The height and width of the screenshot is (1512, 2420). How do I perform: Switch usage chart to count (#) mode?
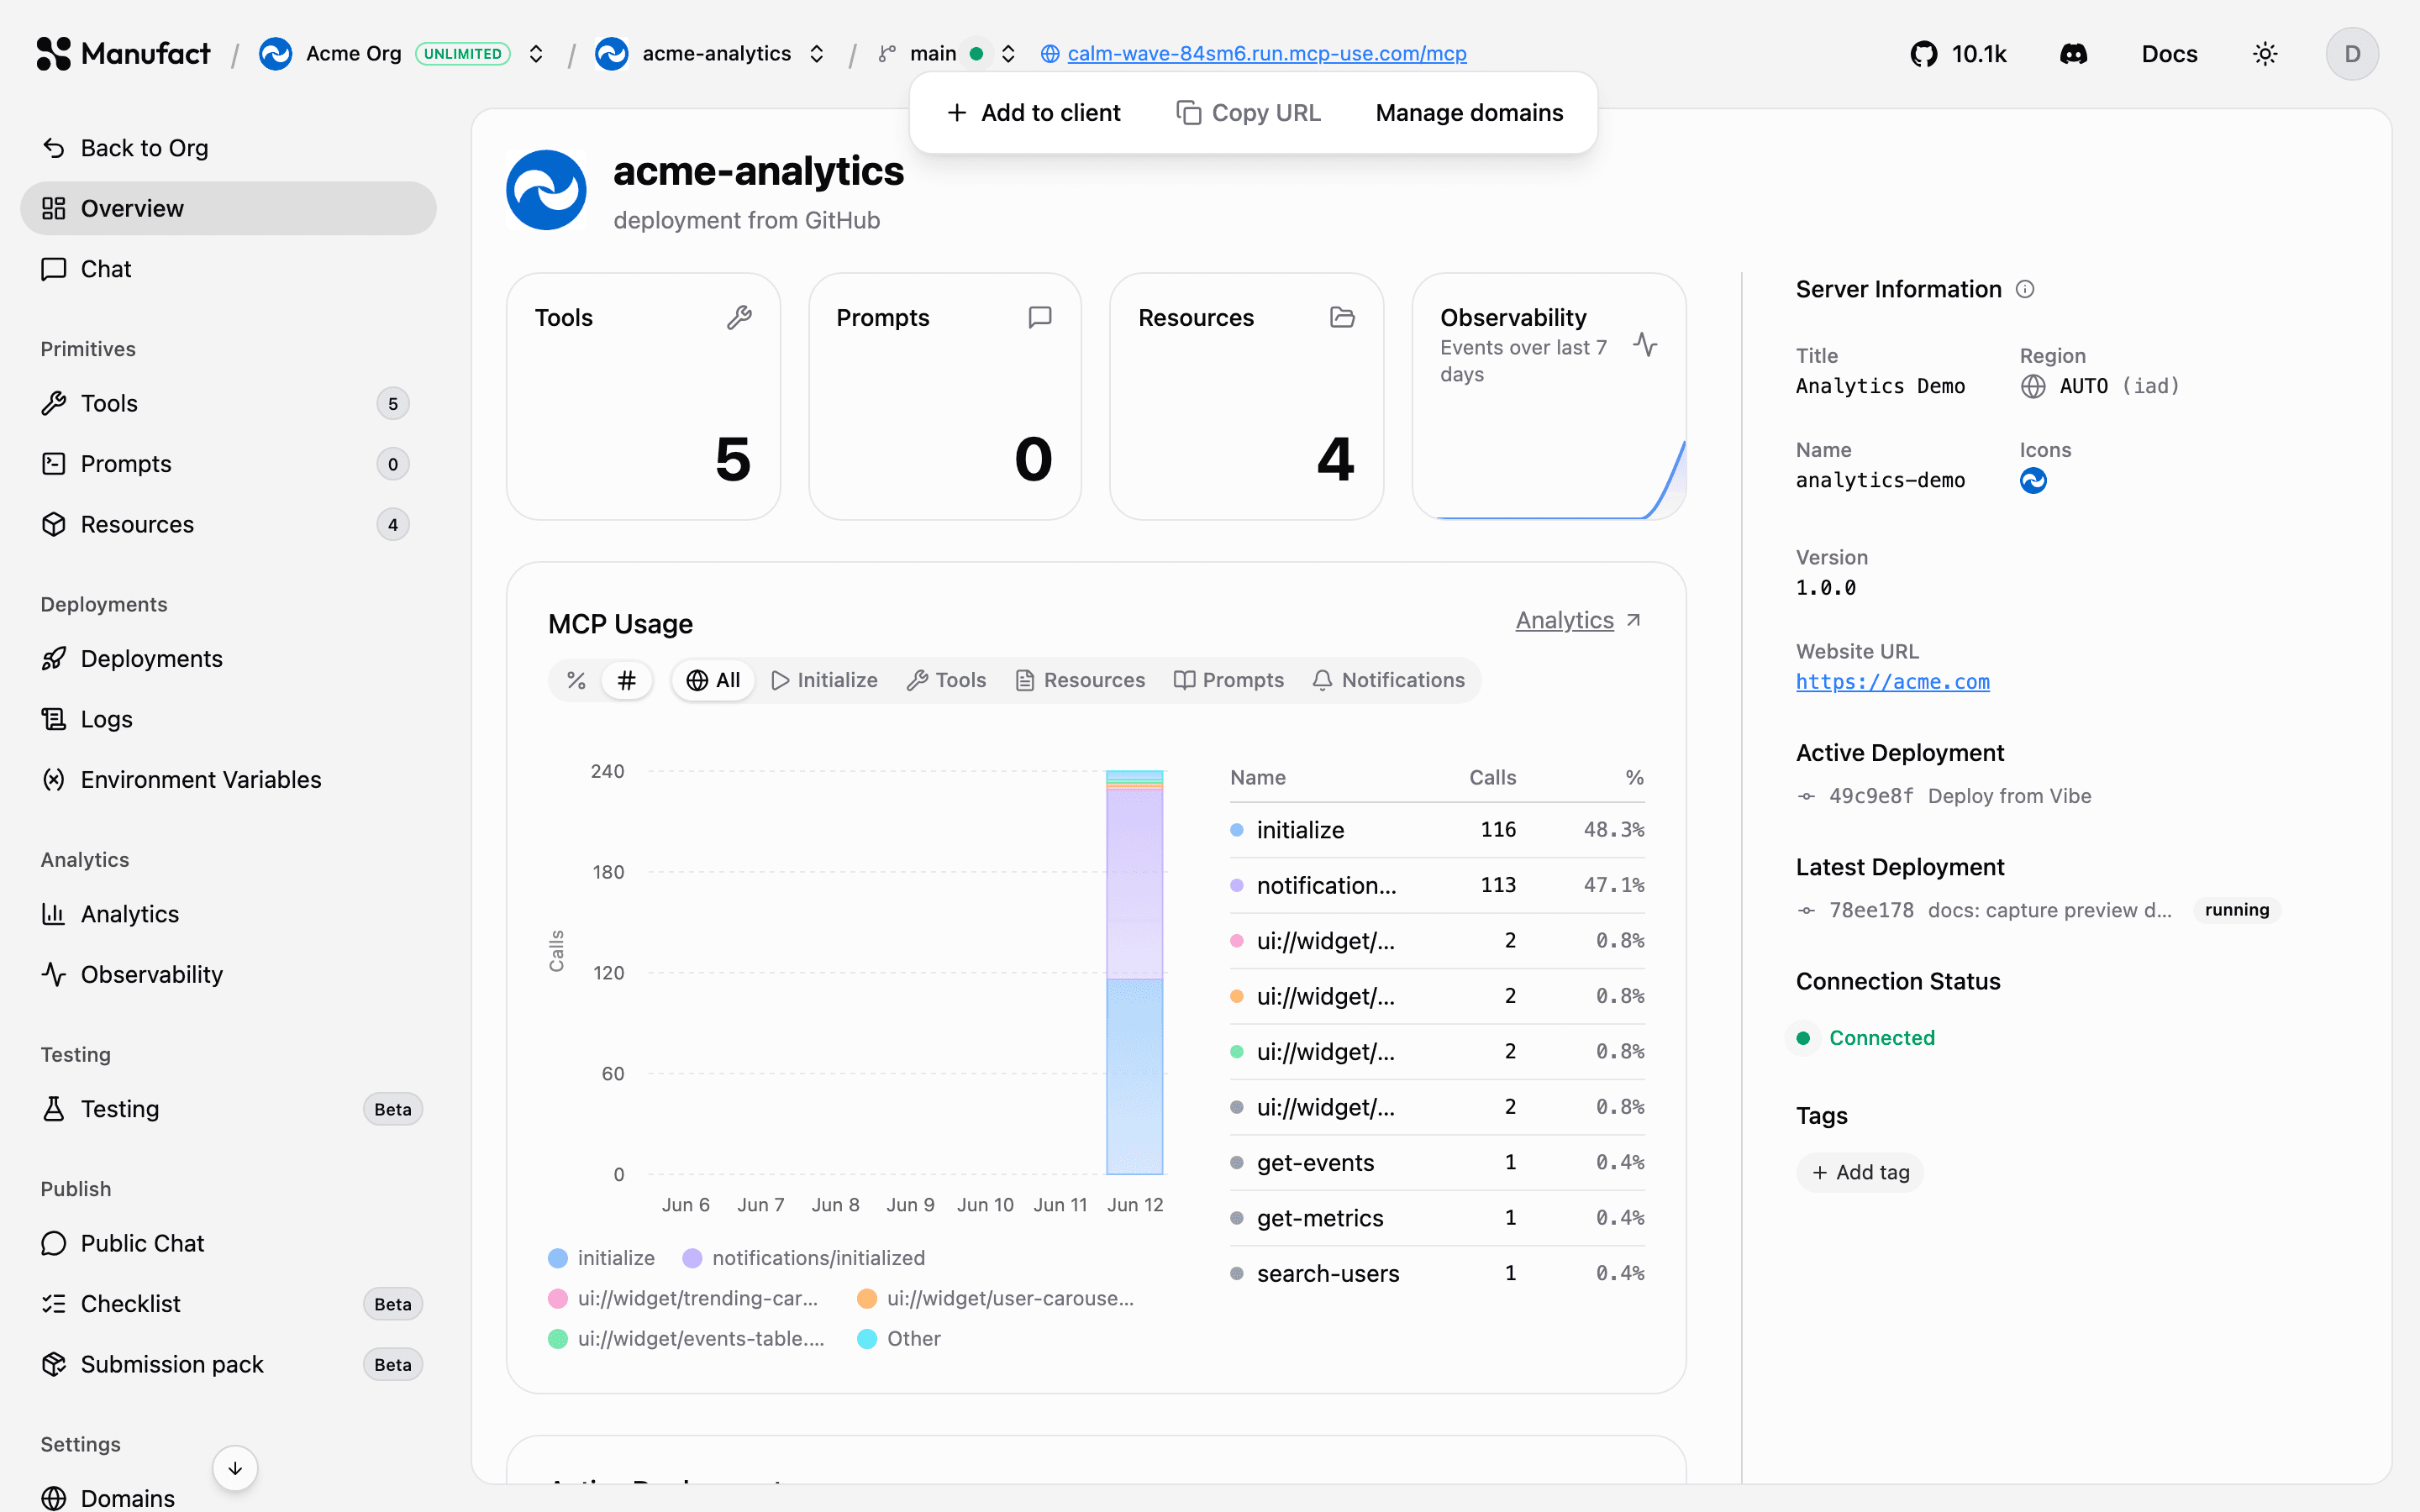627,680
